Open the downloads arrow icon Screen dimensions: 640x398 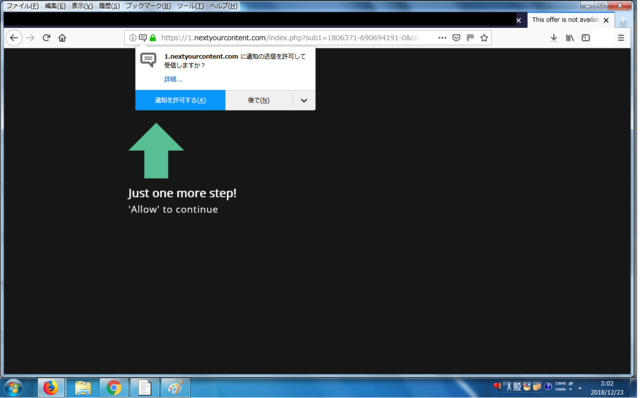[554, 38]
